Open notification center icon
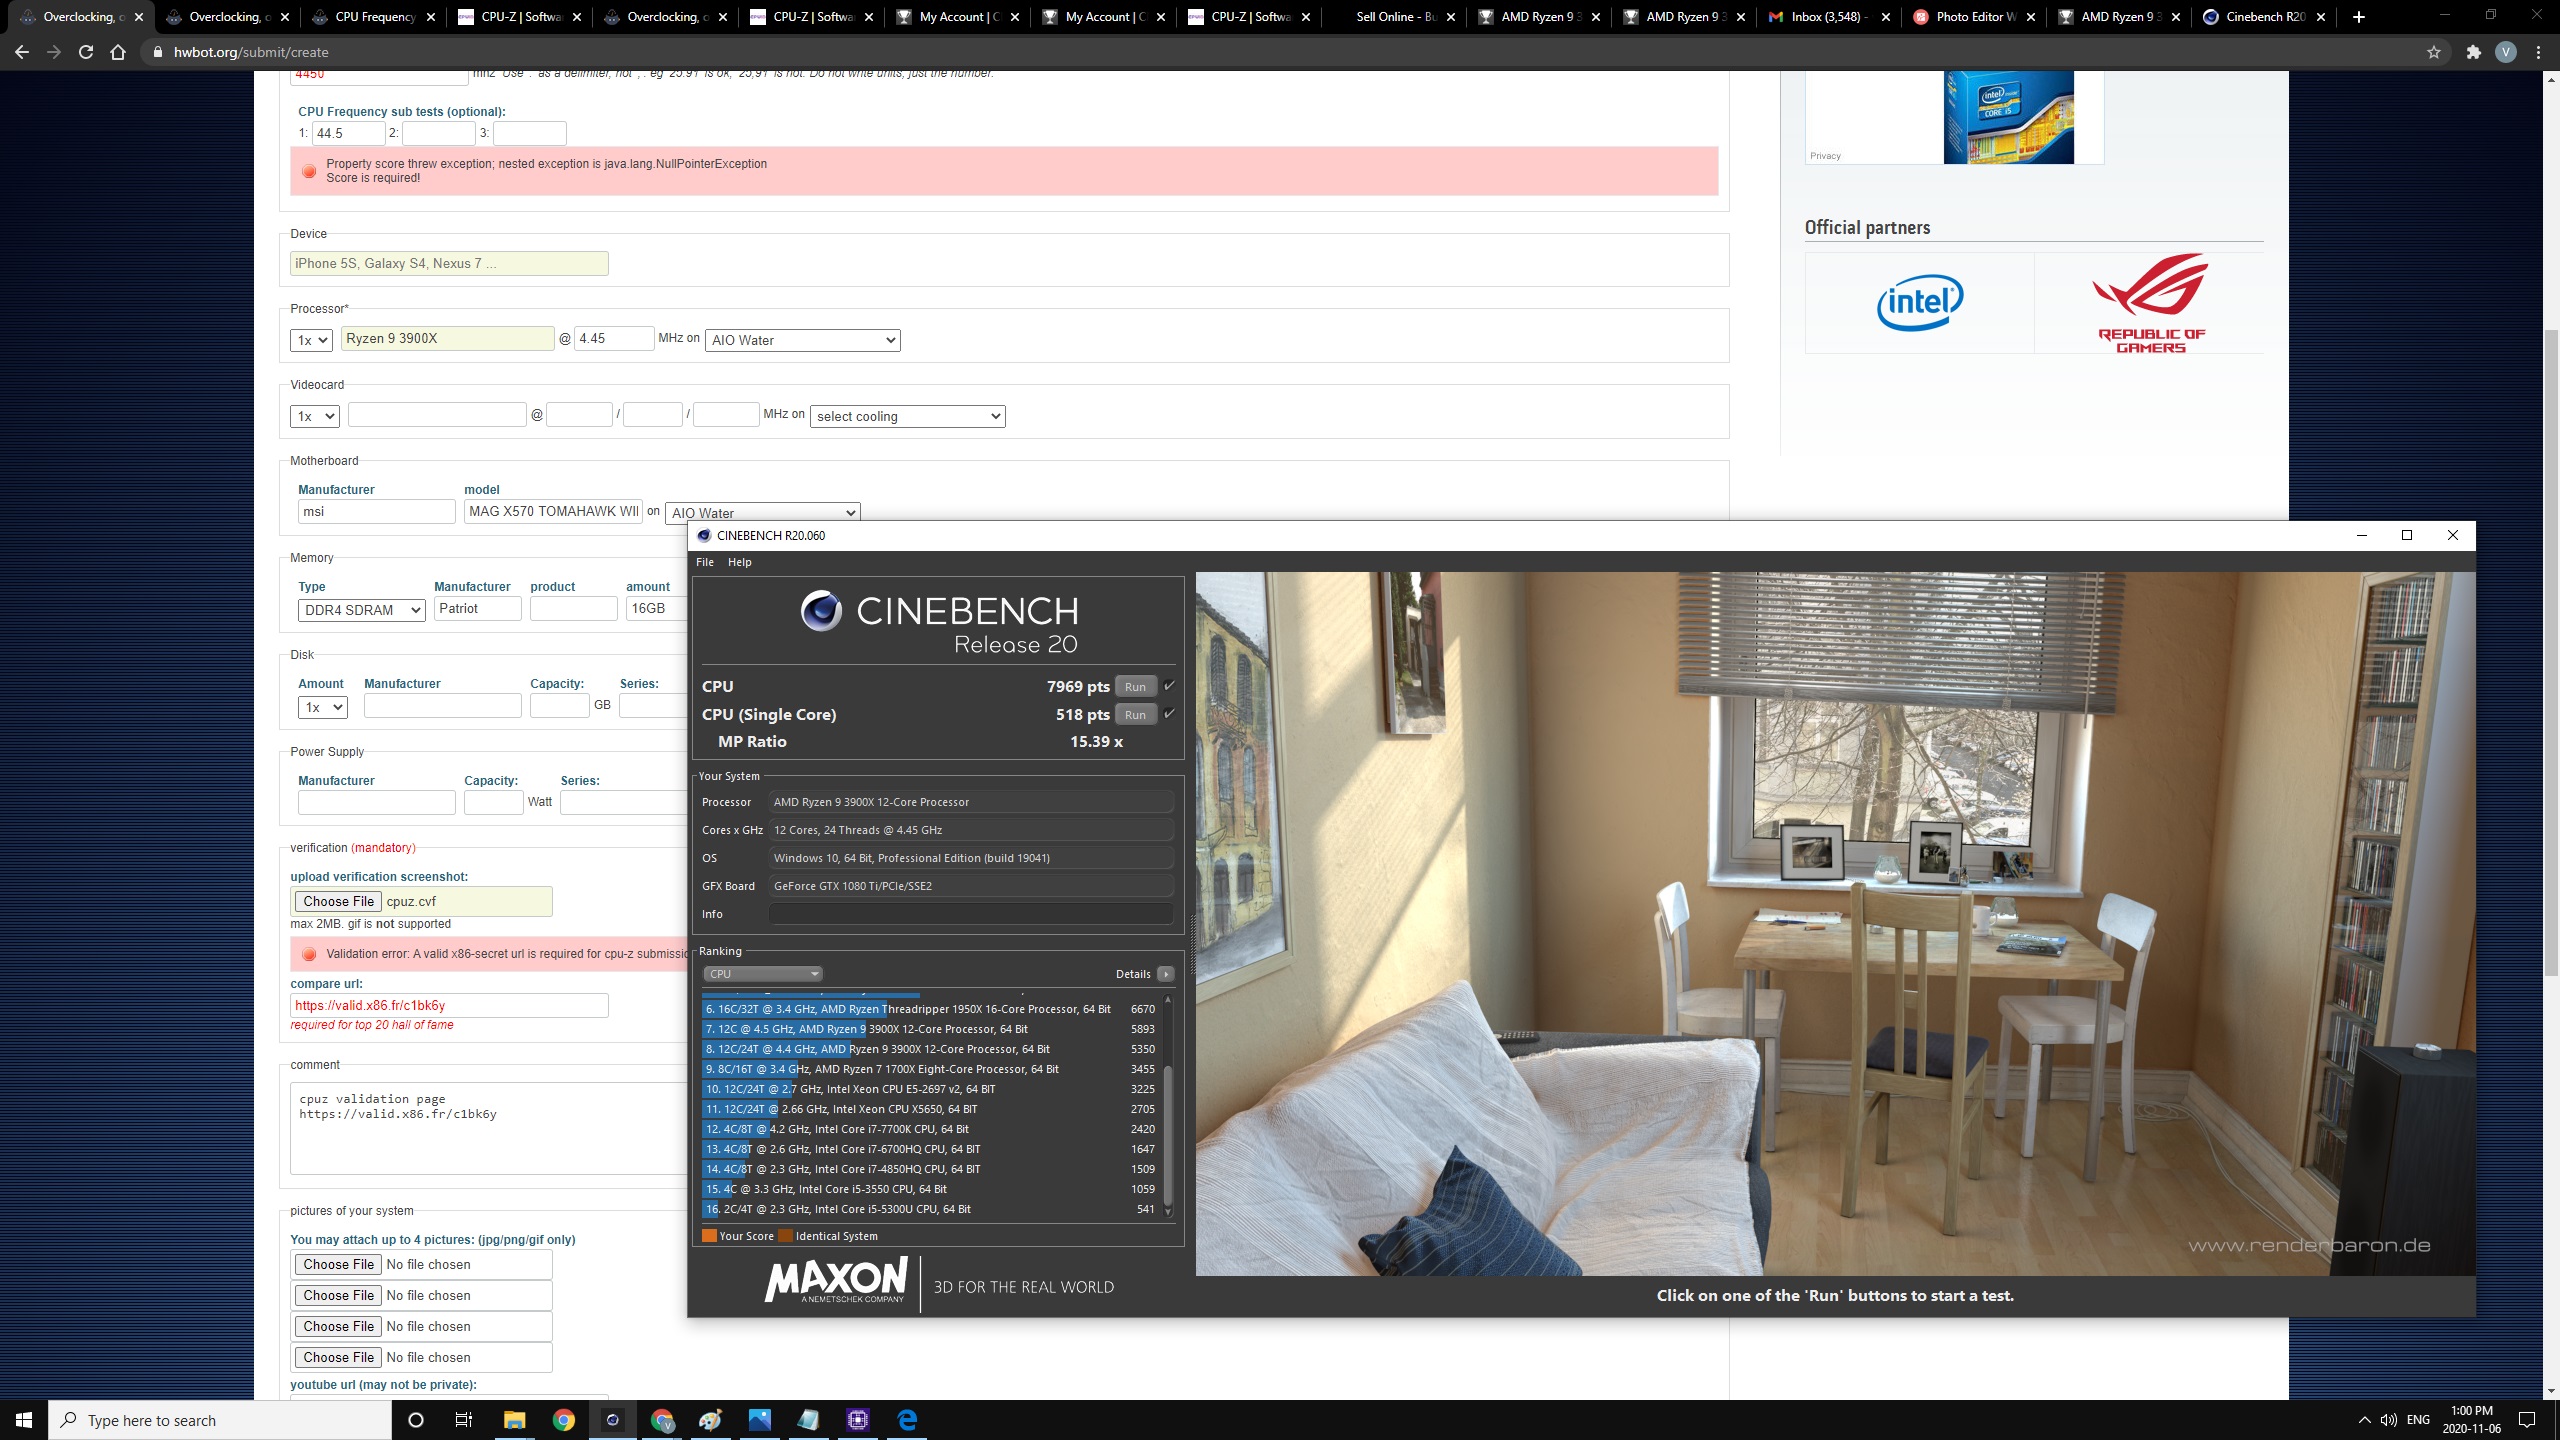 point(2527,1420)
